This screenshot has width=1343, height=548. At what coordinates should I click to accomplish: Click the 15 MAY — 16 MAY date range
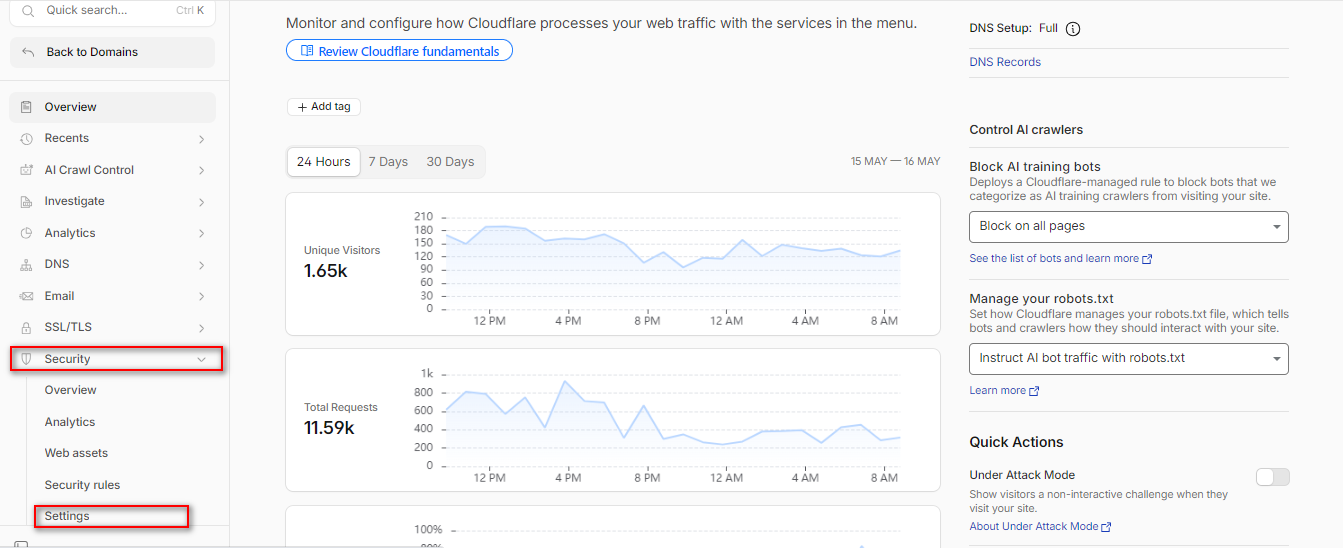coord(895,161)
